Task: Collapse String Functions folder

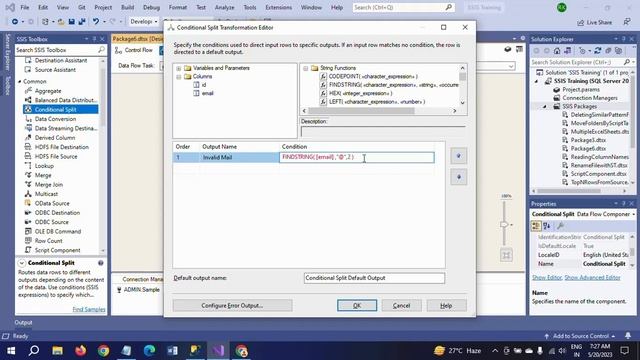Action: click(305, 68)
